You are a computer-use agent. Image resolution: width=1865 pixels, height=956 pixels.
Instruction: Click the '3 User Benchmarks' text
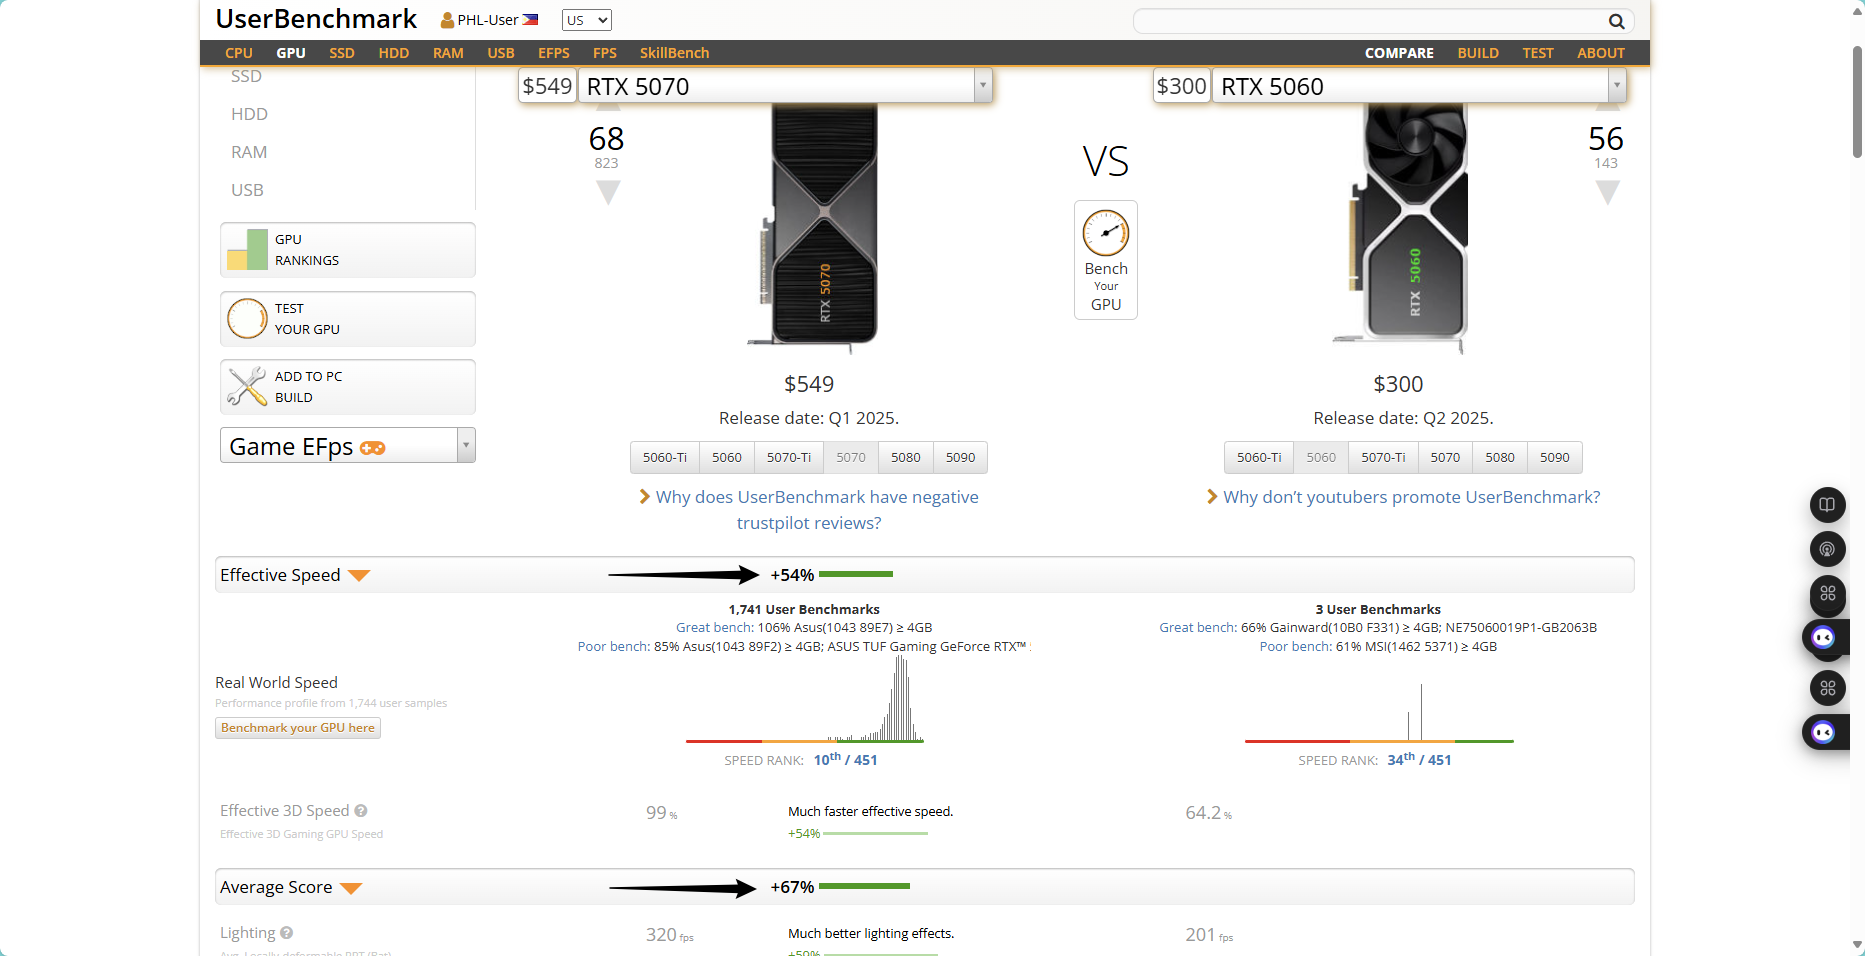1378,609
